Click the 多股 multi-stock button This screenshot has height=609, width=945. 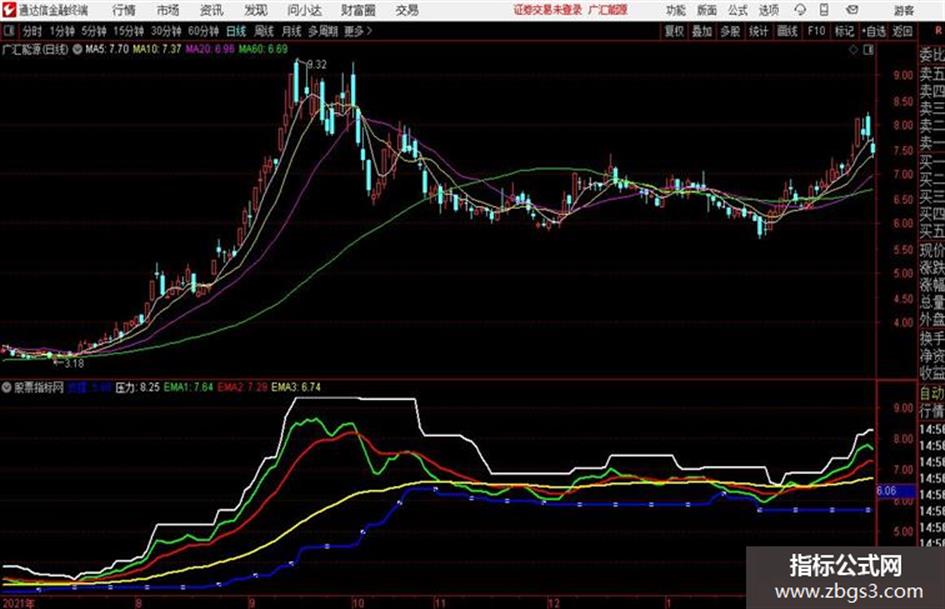click(x=730, y=31)
